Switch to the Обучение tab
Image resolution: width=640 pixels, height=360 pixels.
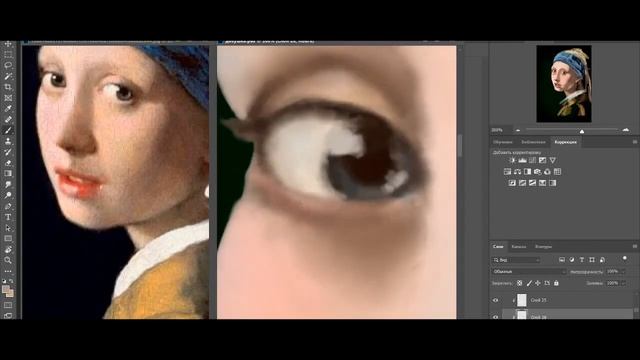502,142
